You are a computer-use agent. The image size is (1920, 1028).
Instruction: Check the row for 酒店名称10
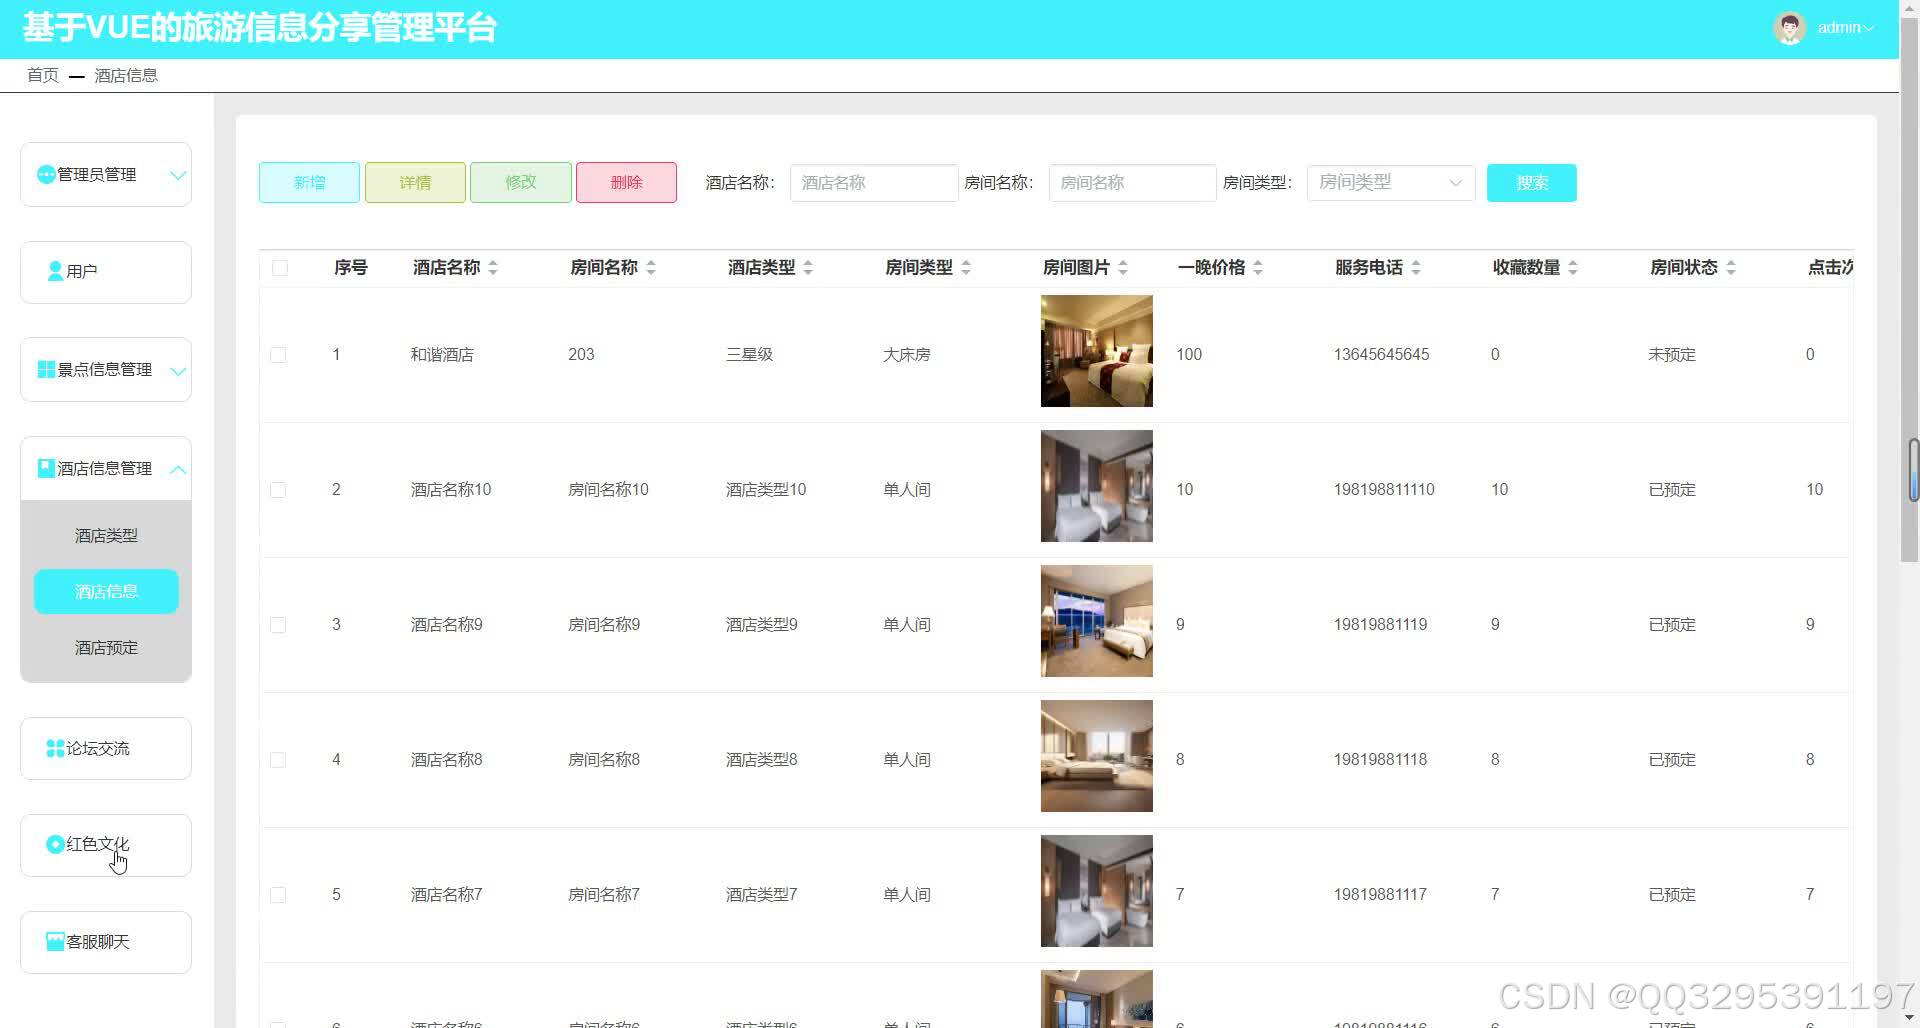[x=279, y=490]
